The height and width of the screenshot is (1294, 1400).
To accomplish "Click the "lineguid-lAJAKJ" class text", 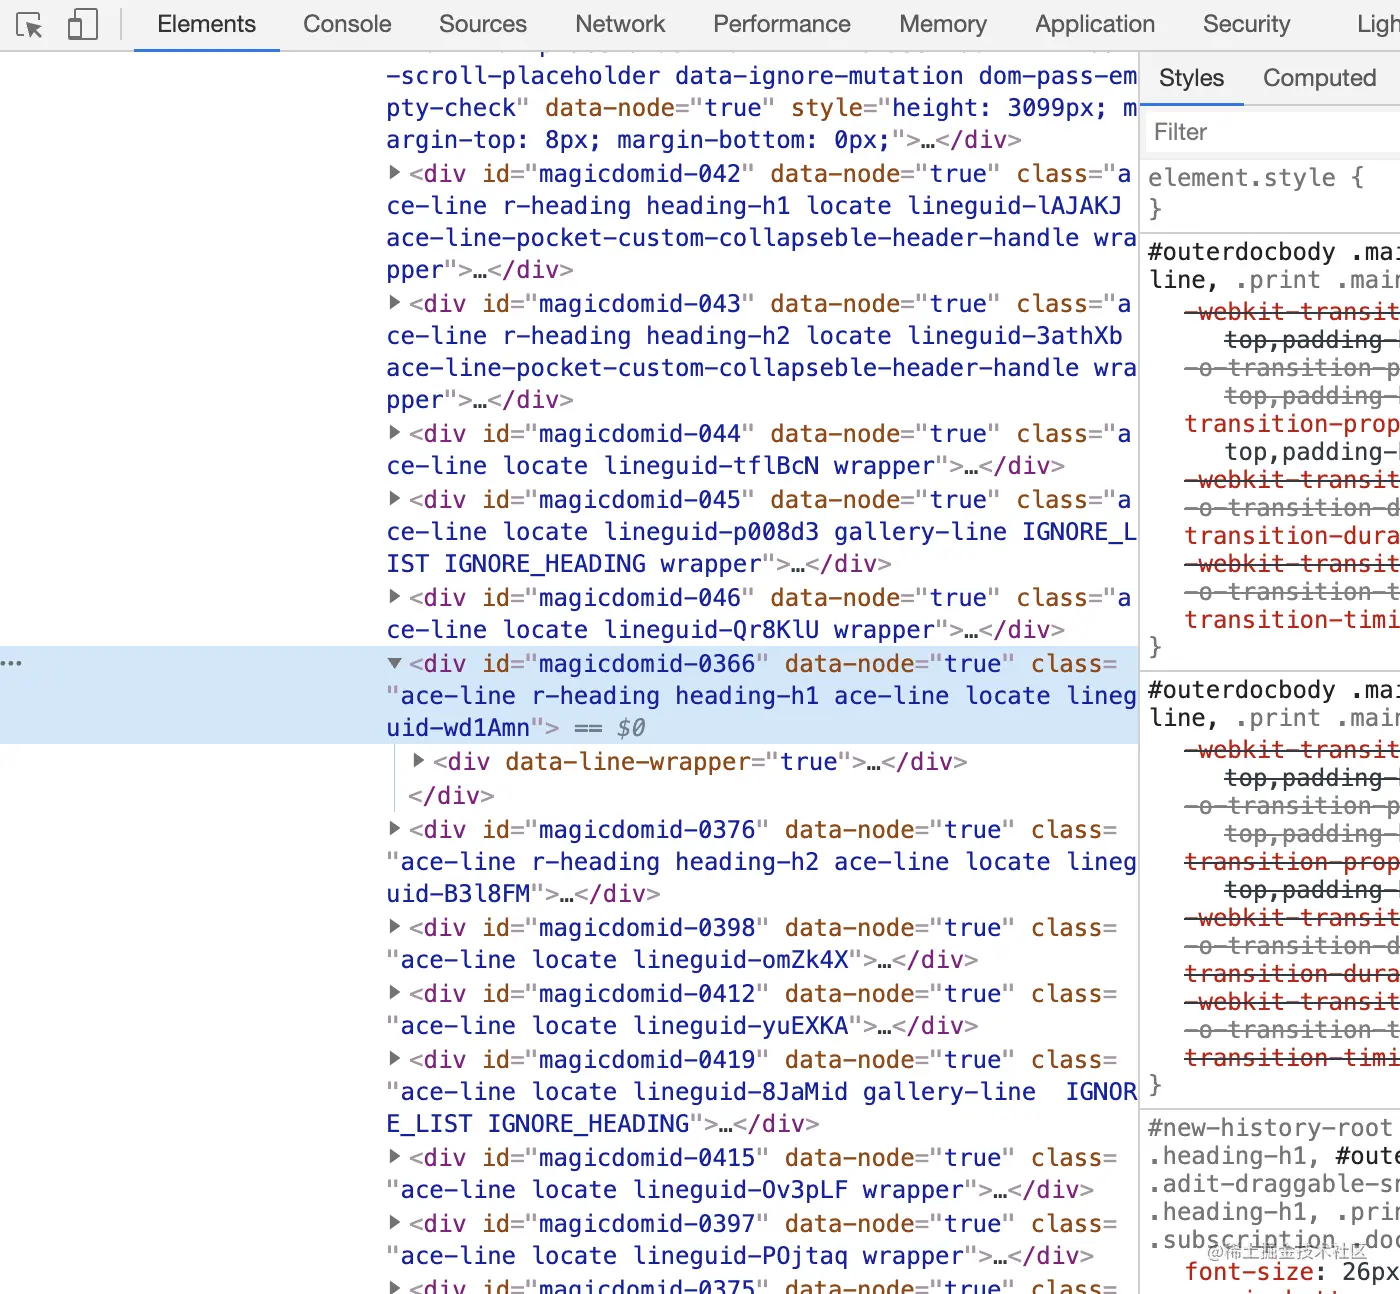I will (1015, 206).
